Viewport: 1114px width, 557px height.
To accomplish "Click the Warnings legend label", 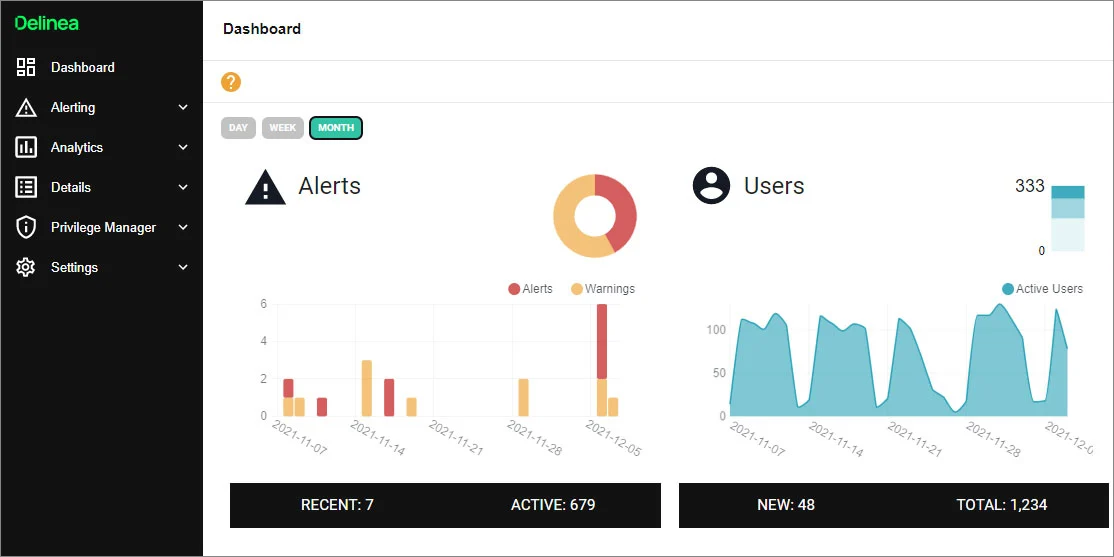I will point(610,289).
